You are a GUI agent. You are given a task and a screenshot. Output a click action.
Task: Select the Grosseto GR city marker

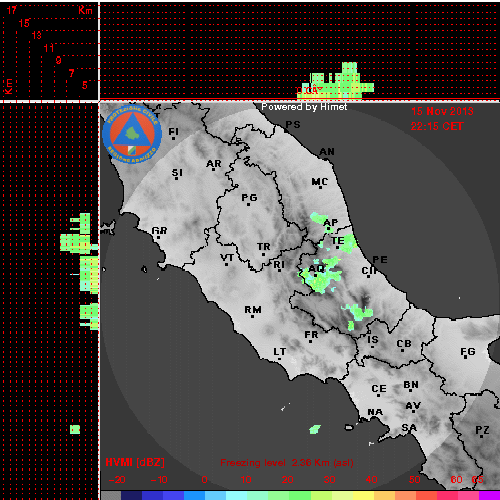click(159, 232)
